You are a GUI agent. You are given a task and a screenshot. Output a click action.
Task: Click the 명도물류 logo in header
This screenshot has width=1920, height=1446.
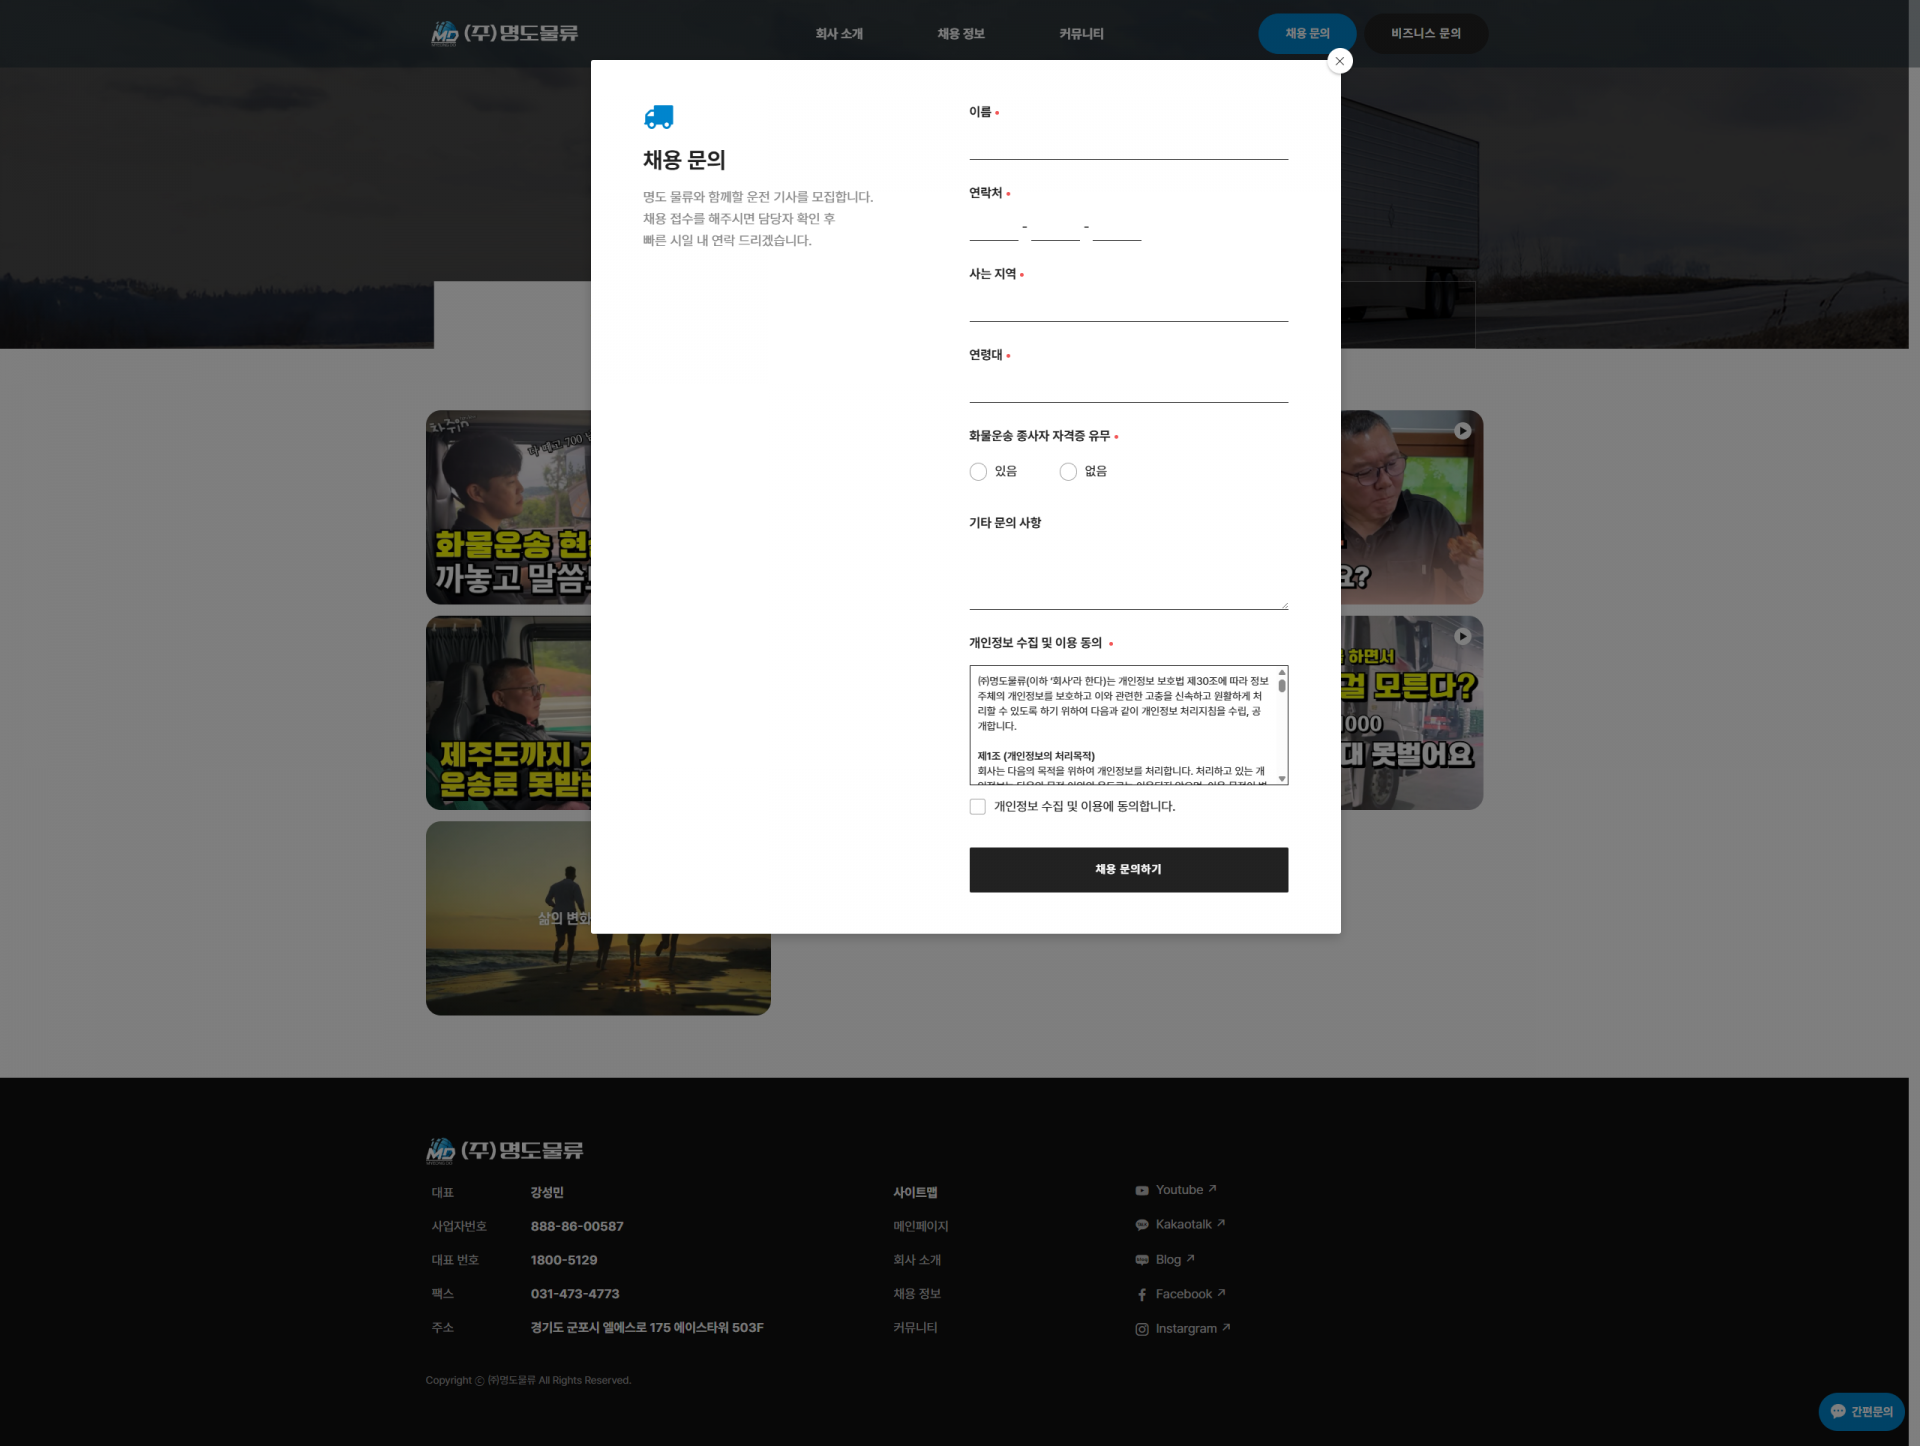tap(504, 33)
